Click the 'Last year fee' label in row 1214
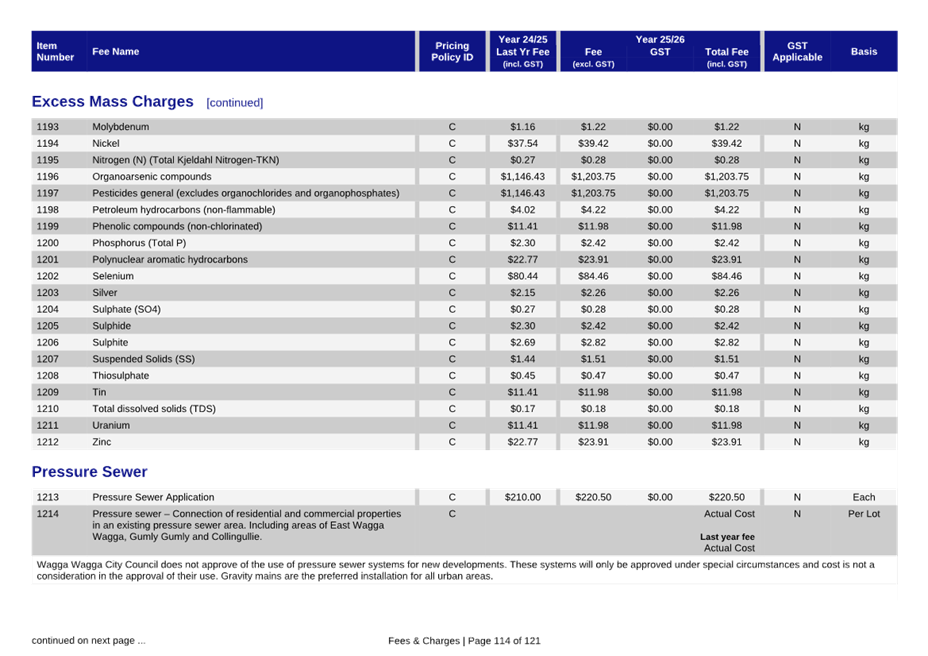The width and height of the screenshot is (928, 656). tap(727, 537)
